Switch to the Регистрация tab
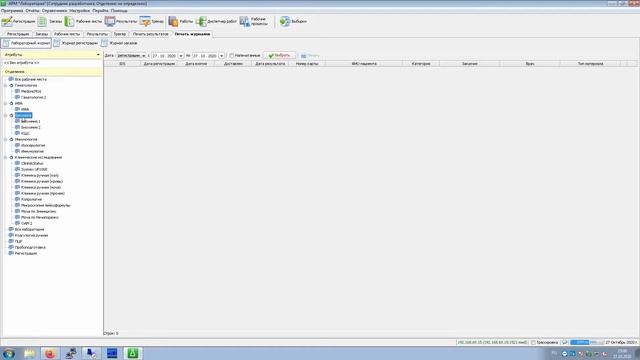 18,34
